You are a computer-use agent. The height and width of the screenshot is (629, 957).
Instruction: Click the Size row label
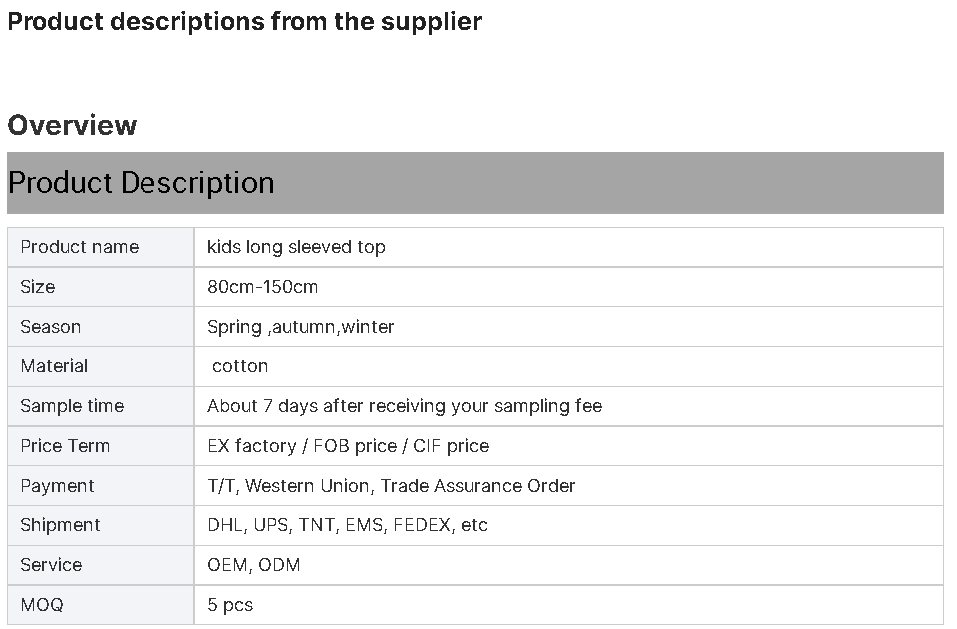tap(101, 287)
